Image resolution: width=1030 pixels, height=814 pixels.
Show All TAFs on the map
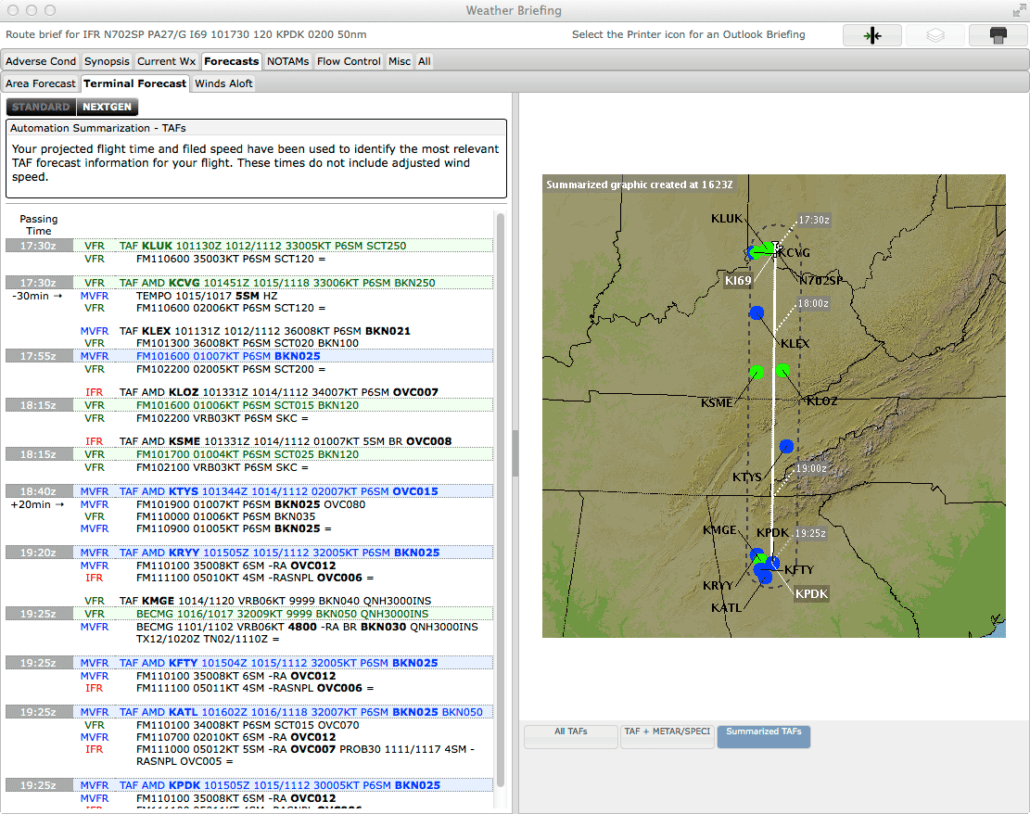(570, 736)
